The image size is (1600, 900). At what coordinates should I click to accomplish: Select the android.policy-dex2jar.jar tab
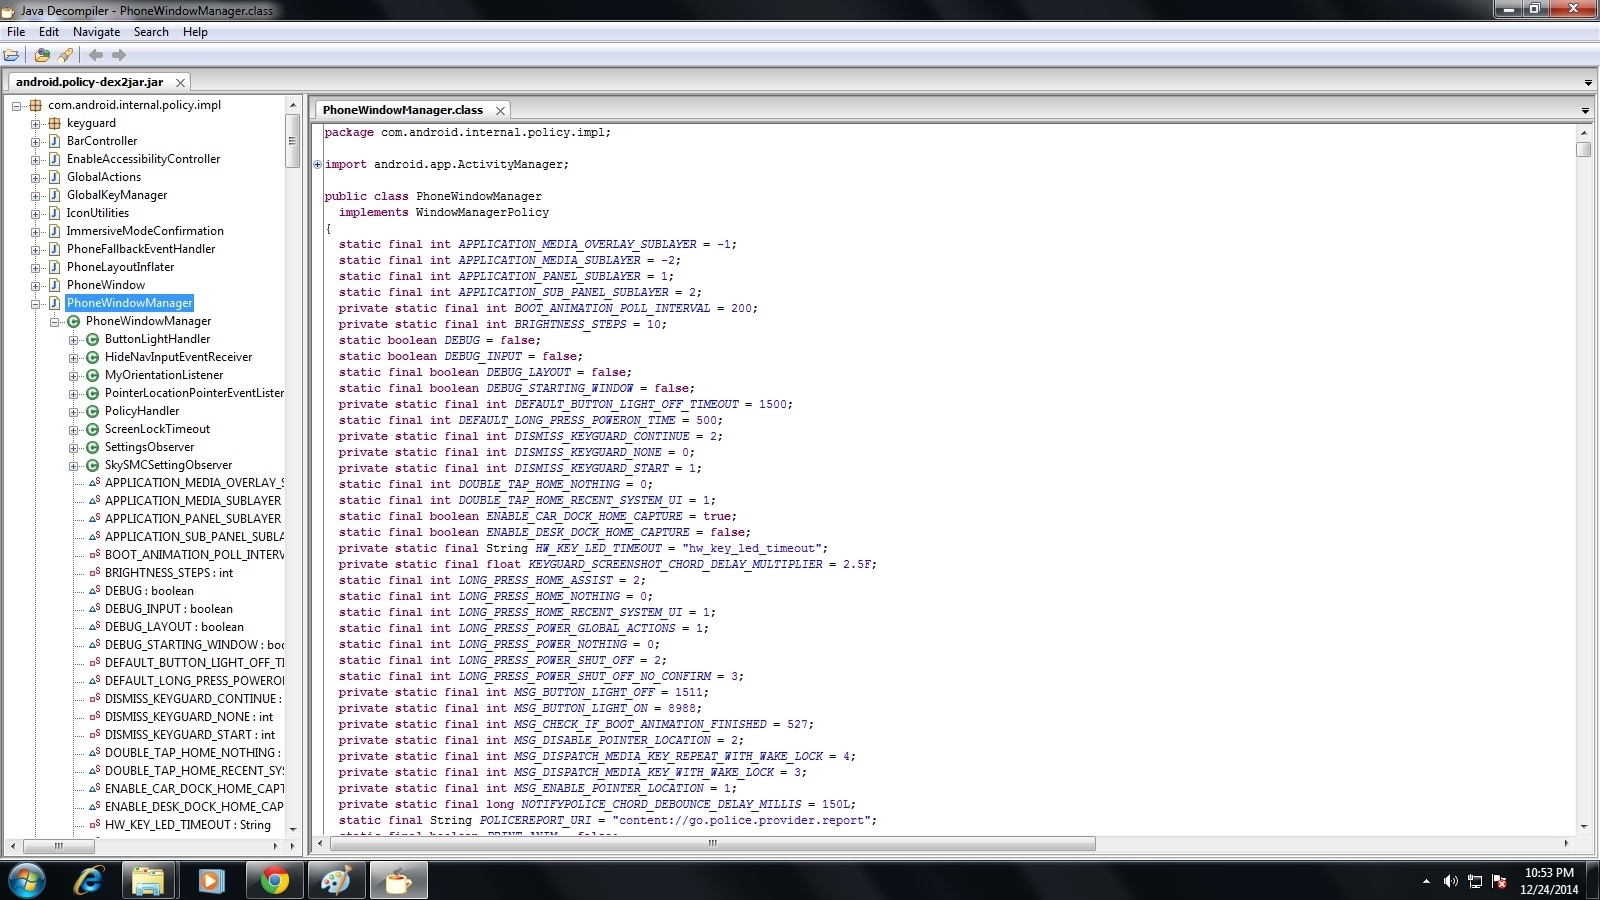coord(89,82)
